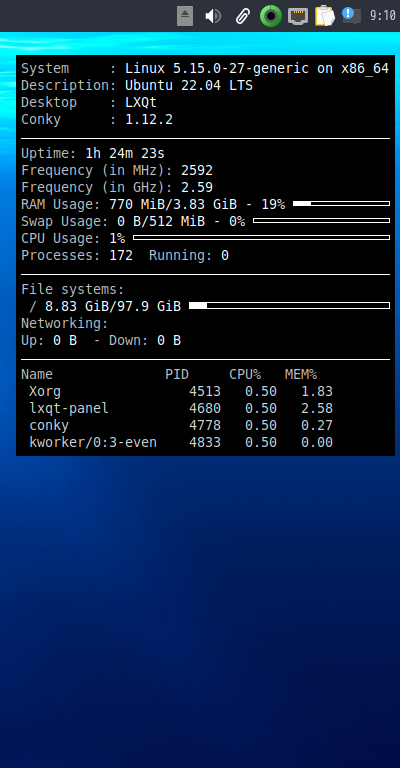Viewport: 400px width, 768px height.
Task: Click the "File systems:" heading
Action: (73, 289)
